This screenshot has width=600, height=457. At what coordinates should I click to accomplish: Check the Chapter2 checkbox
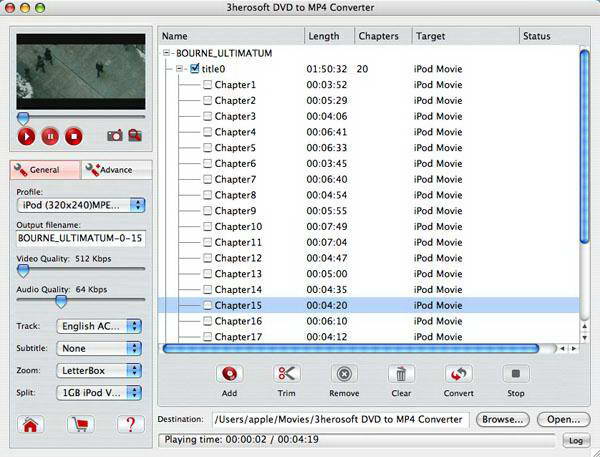207,100
